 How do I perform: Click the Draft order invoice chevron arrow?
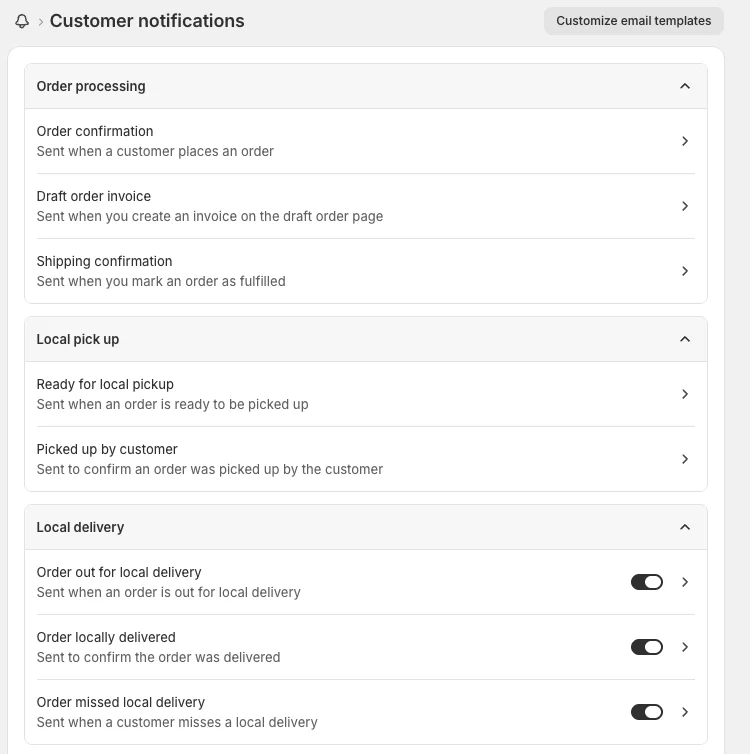(x=685, y=206)
